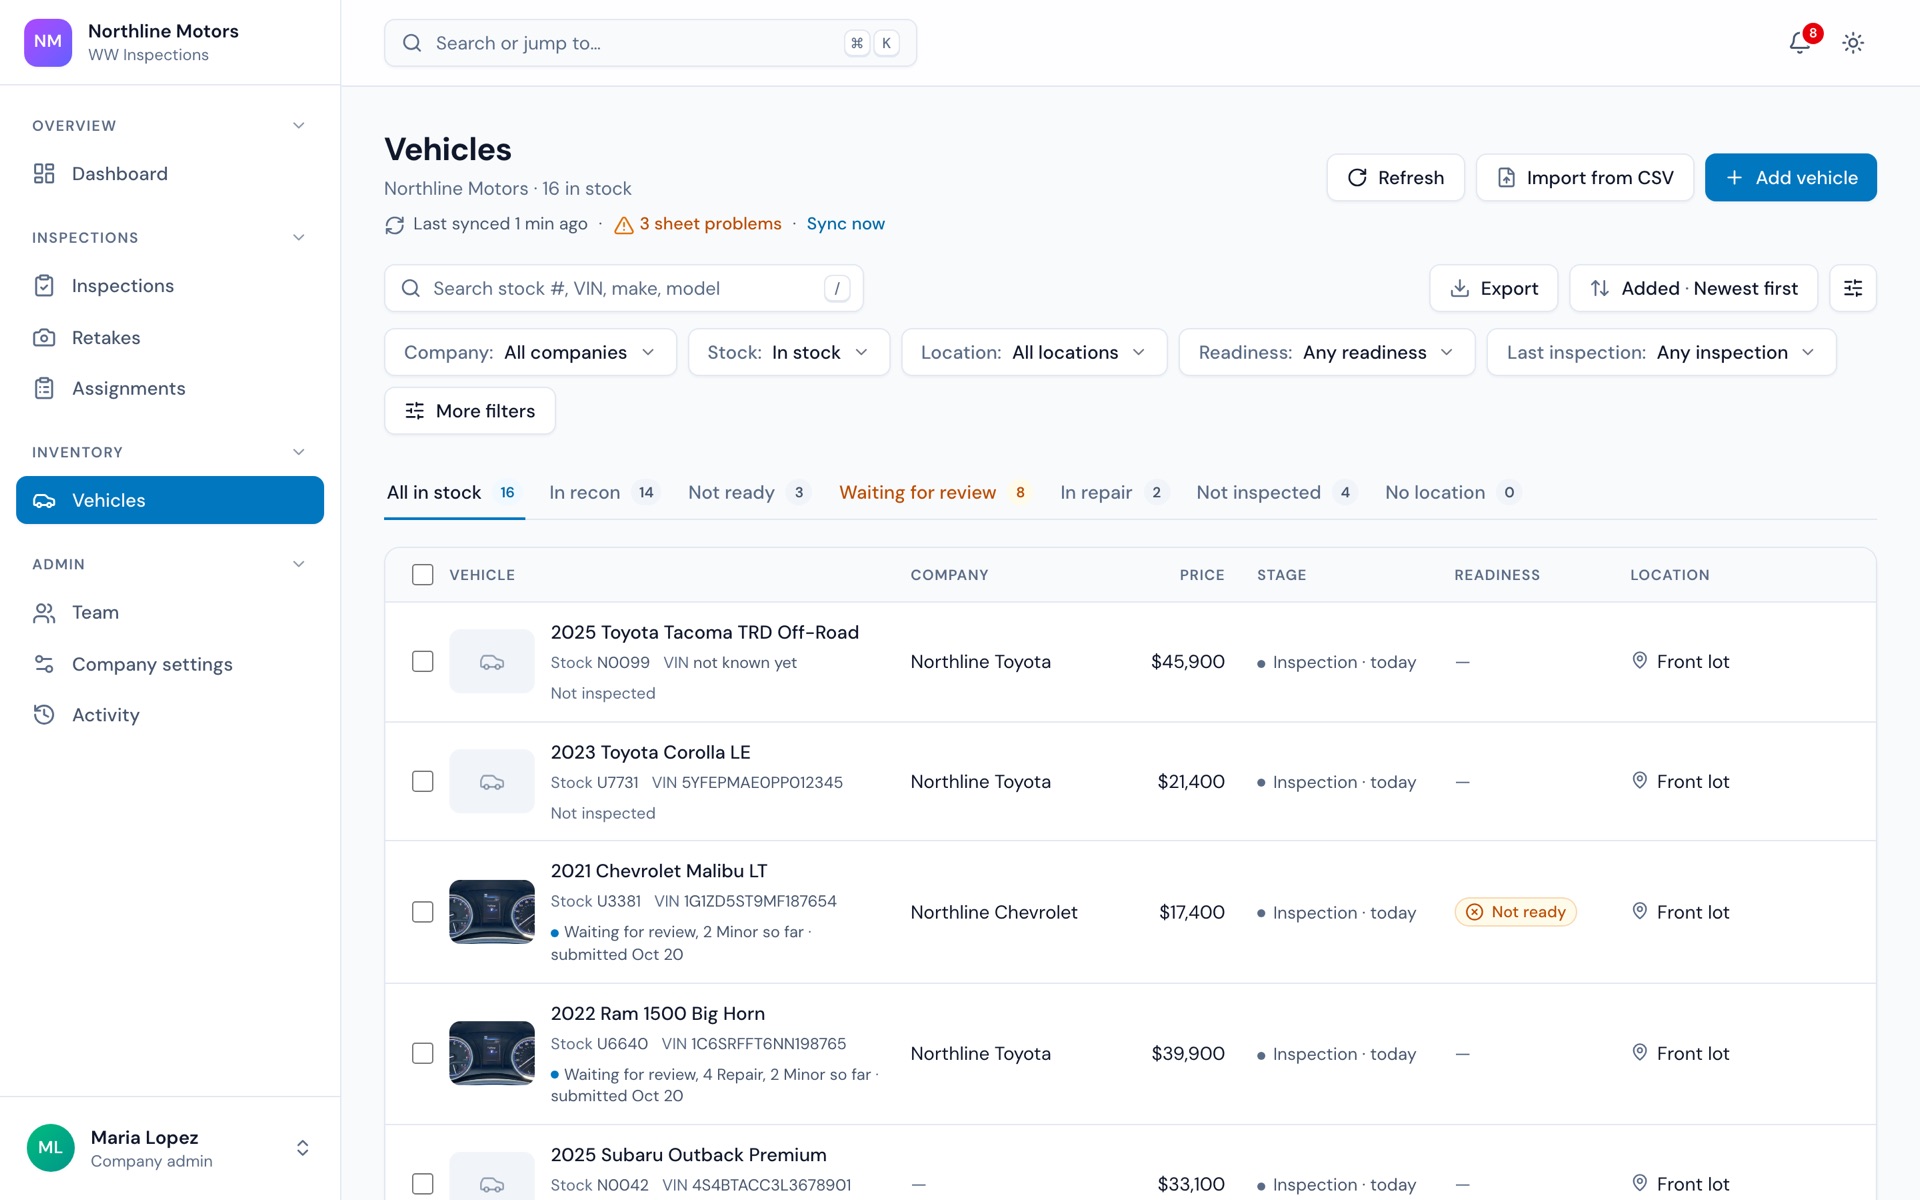Click the Export button
Viewport: 1920px width, 1200px height.
(x=1494, y=288)
